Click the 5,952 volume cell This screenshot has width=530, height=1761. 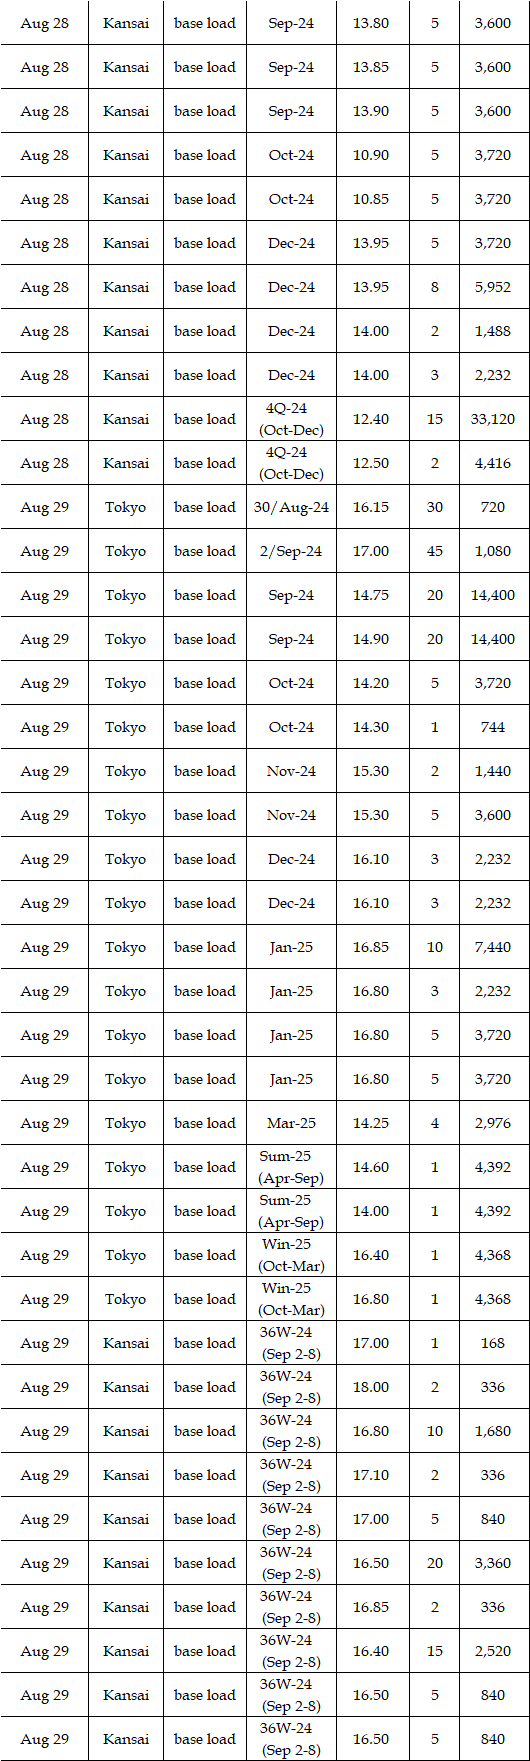(x=494, y=287)
